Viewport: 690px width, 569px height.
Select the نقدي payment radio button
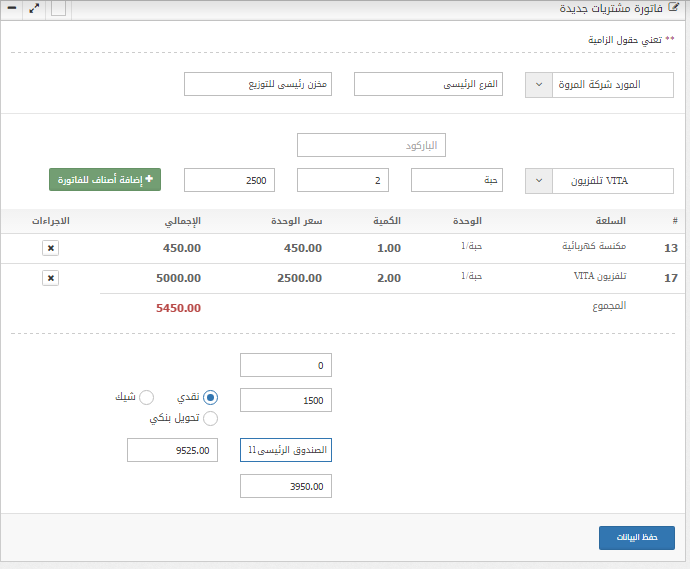click(210, 398)
